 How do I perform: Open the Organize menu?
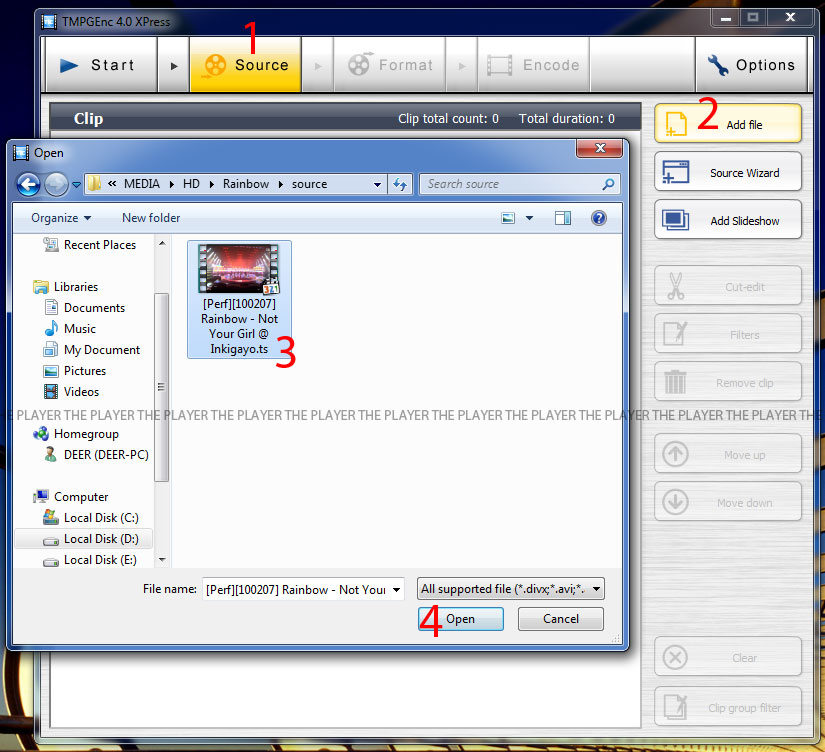pyautogui.click(x=61, y=218)
